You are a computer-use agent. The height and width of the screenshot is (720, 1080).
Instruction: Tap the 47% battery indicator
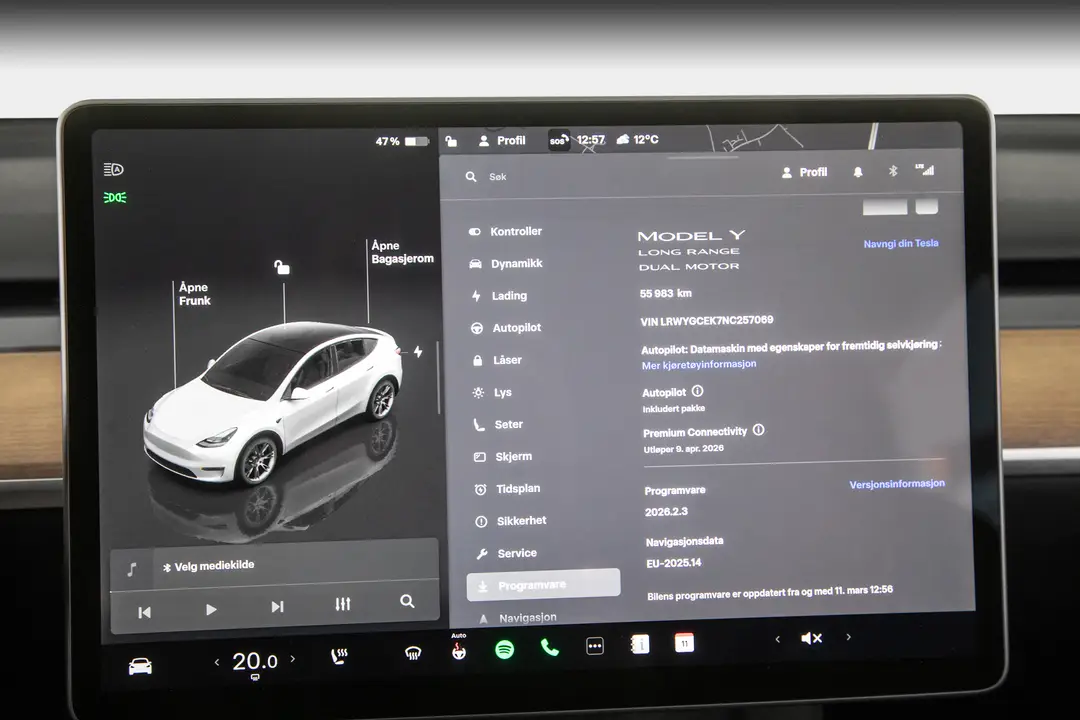402,141
